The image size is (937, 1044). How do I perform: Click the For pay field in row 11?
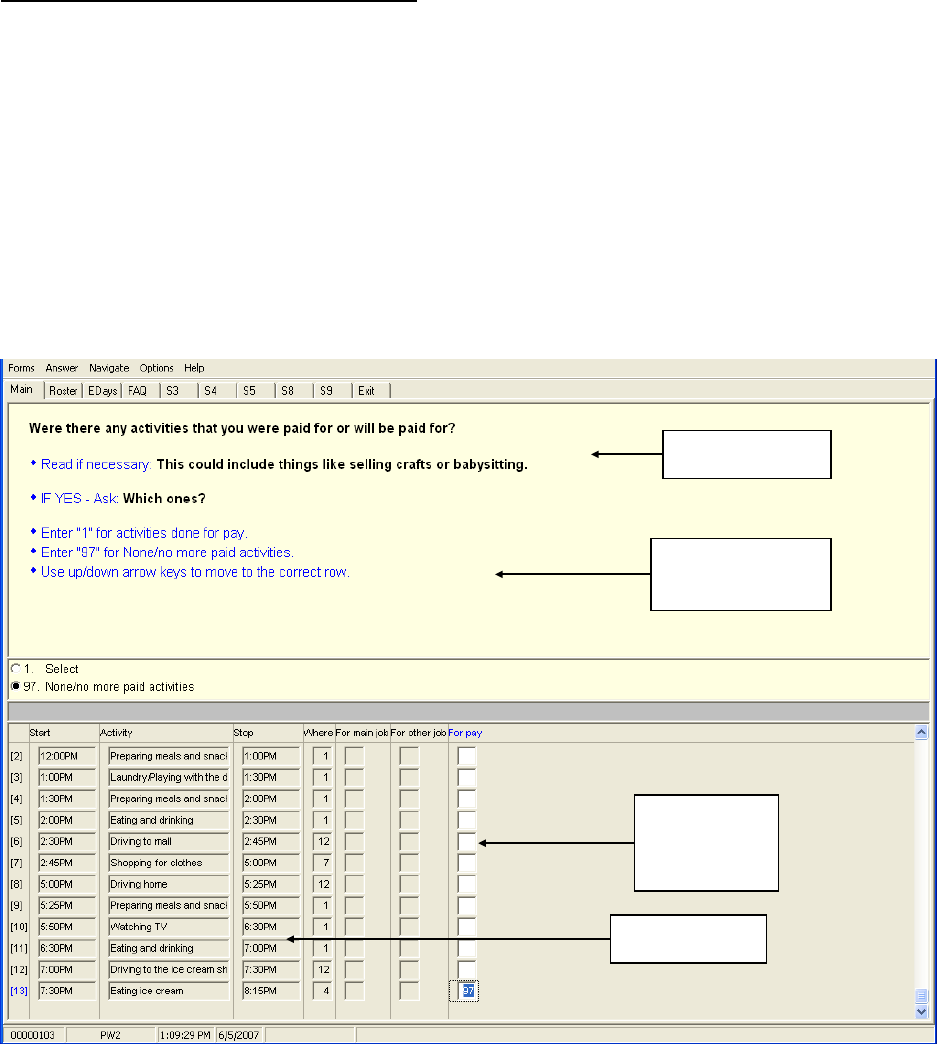click(467, 948)
